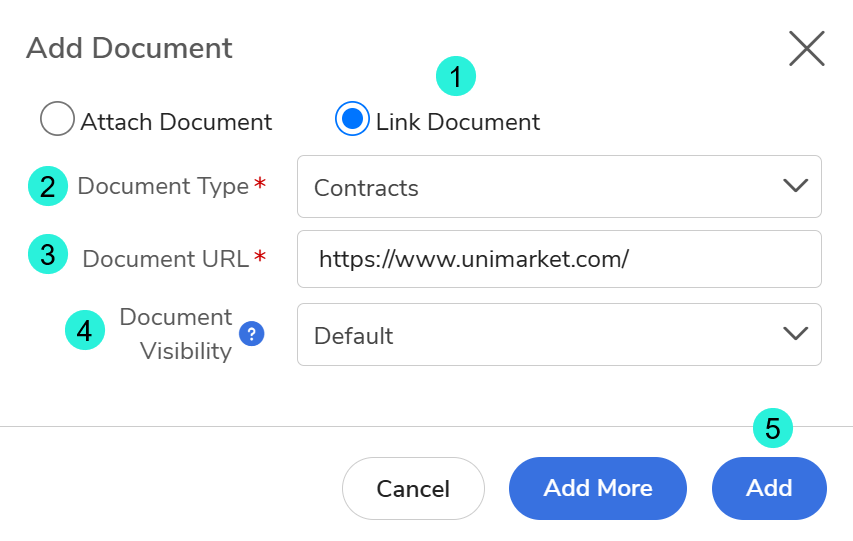Select the Link Document radio button
Image resolution: width=853 pixels, height=541 pixels.
[353, 118]
